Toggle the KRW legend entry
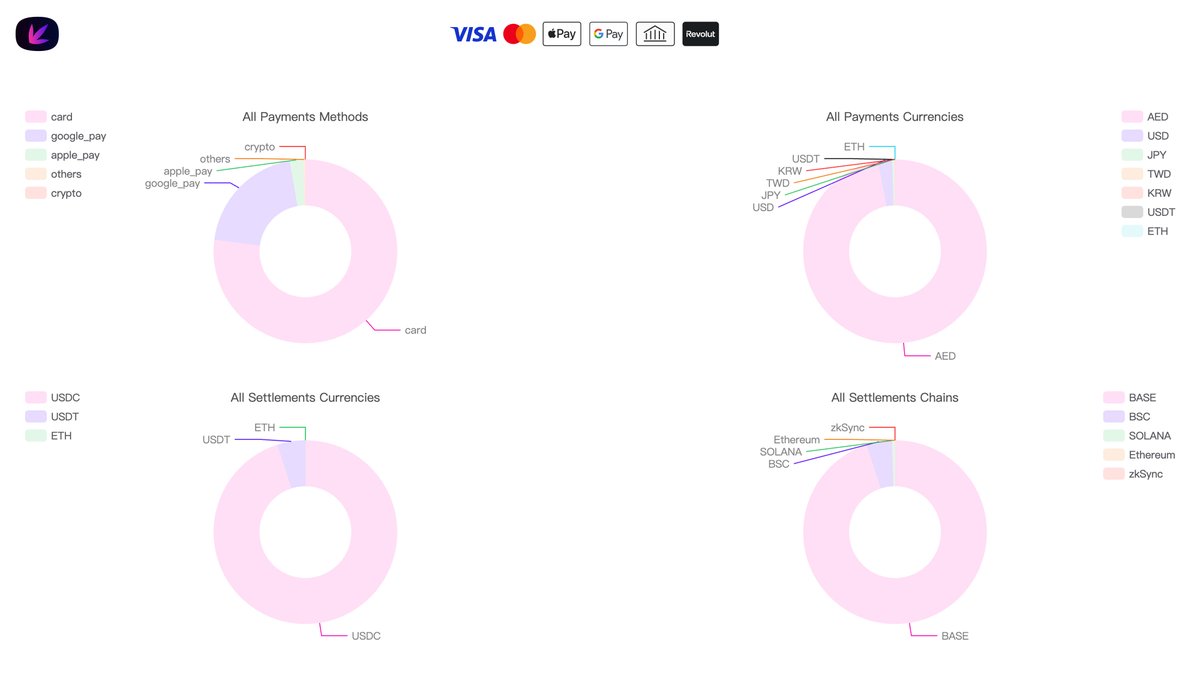The width and height of the screenshot is (1200, 677). (x=1147, y=193)
